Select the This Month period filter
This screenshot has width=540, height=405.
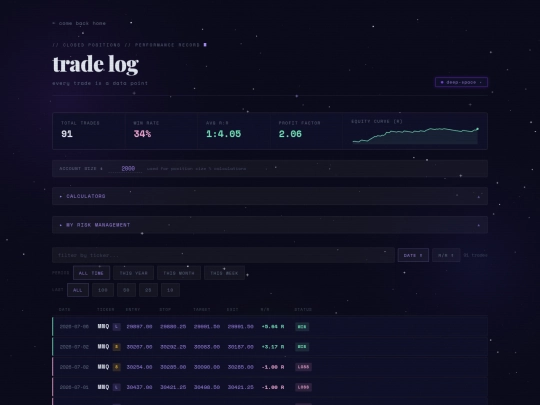[x=179, y=273]
